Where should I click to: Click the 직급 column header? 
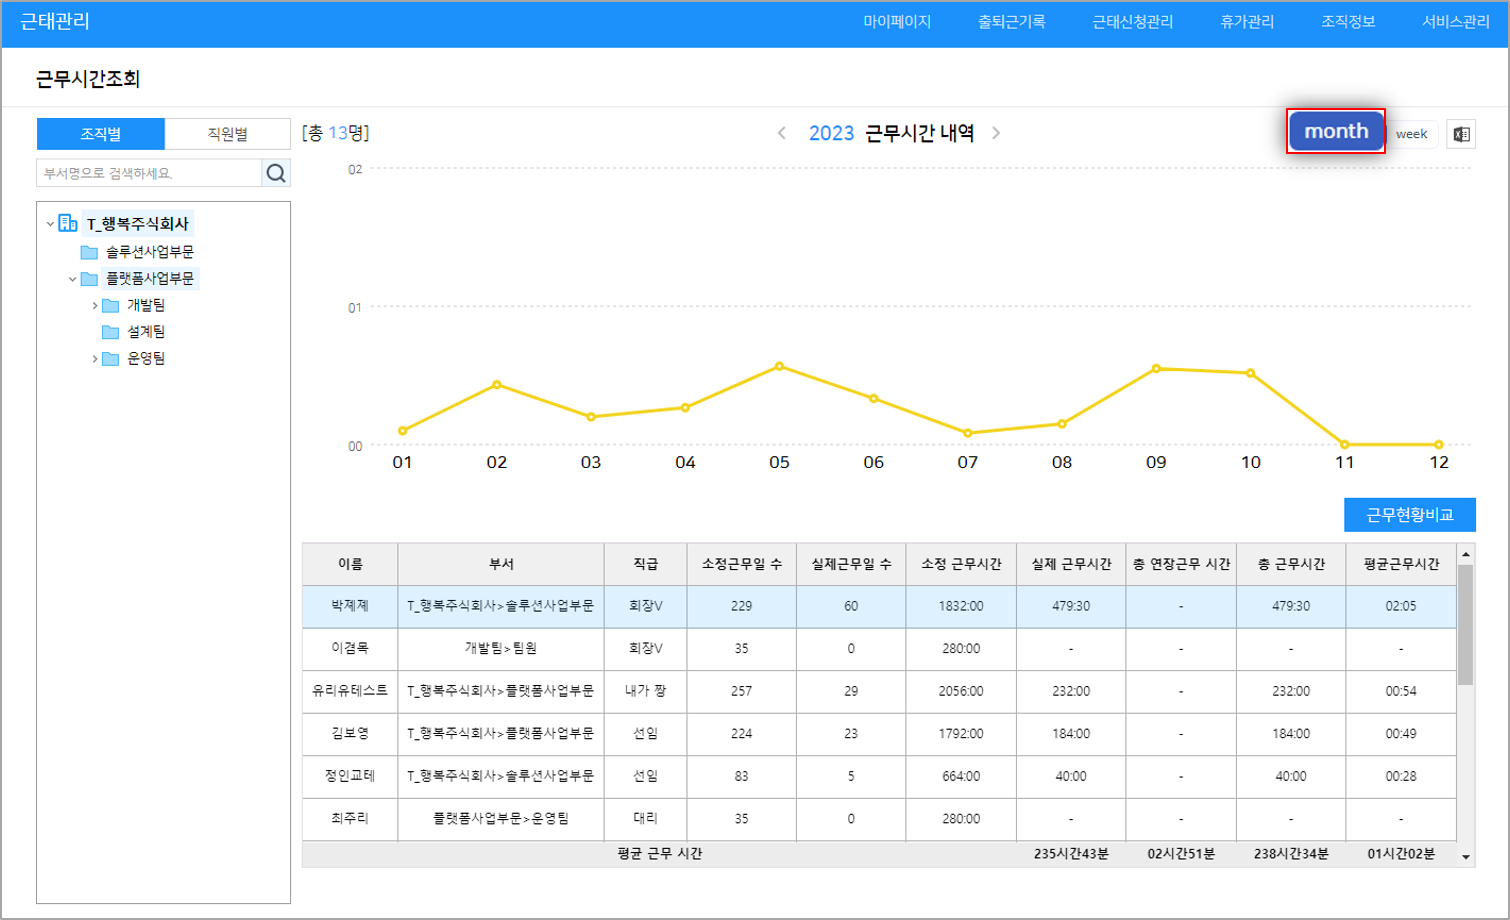point(646,564)
